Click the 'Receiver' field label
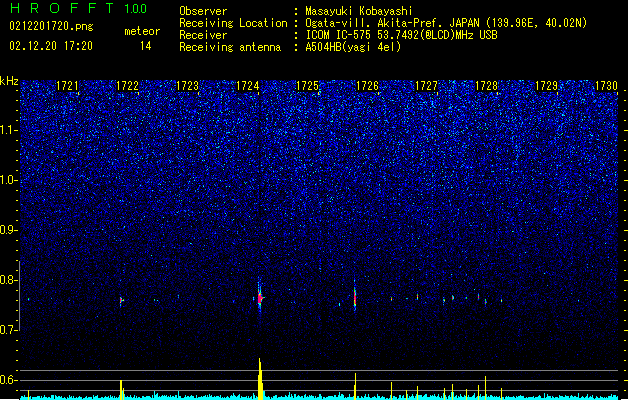Screen dimensions: 629x400 click(203, 35)
